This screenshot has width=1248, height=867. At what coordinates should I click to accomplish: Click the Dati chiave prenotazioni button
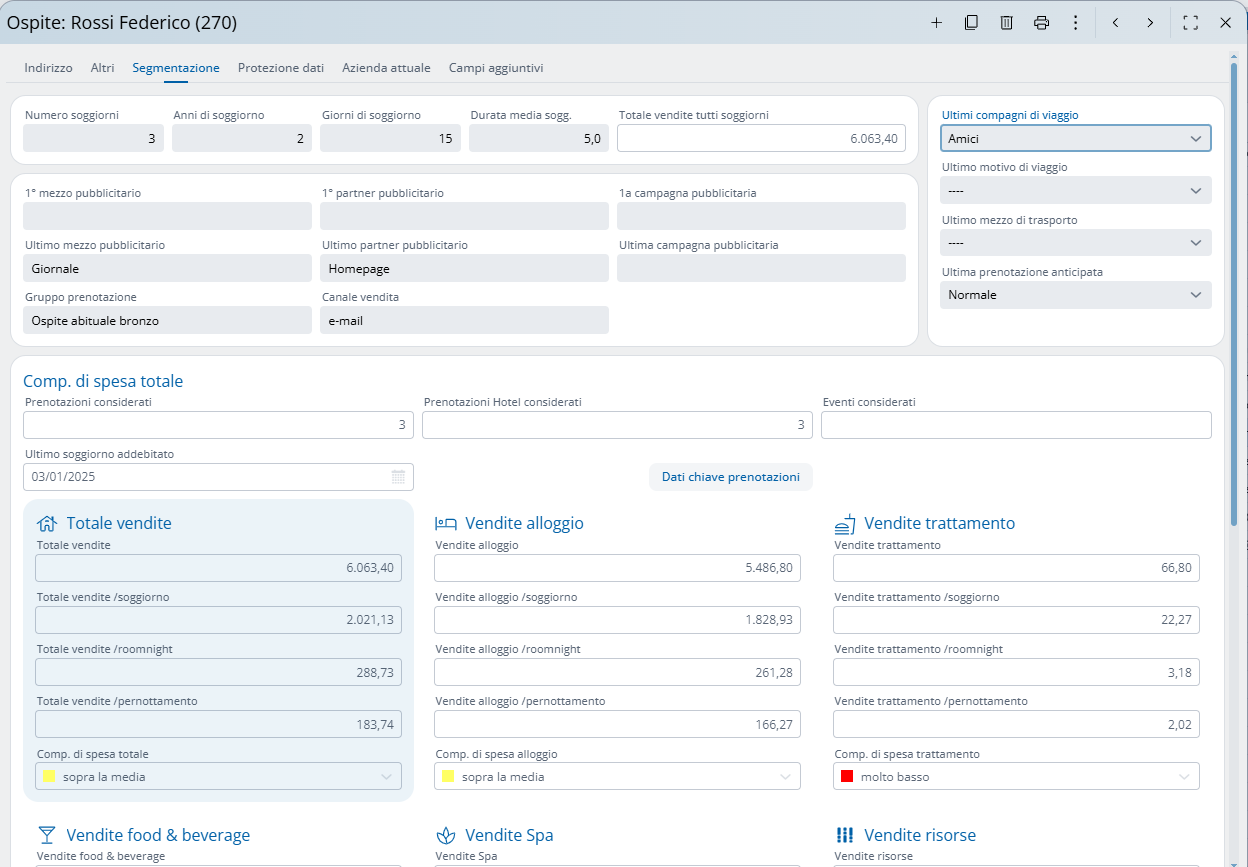click(730, 477)
